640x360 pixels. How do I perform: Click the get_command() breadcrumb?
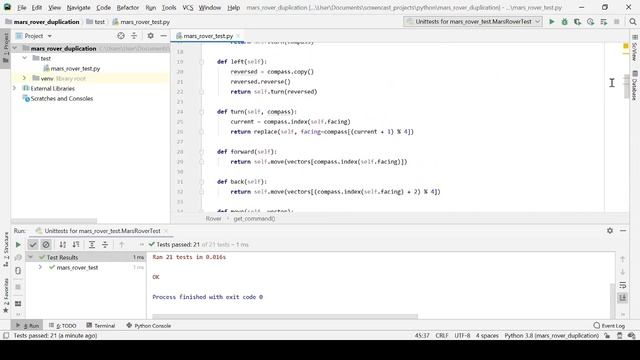tap(254, 219)
